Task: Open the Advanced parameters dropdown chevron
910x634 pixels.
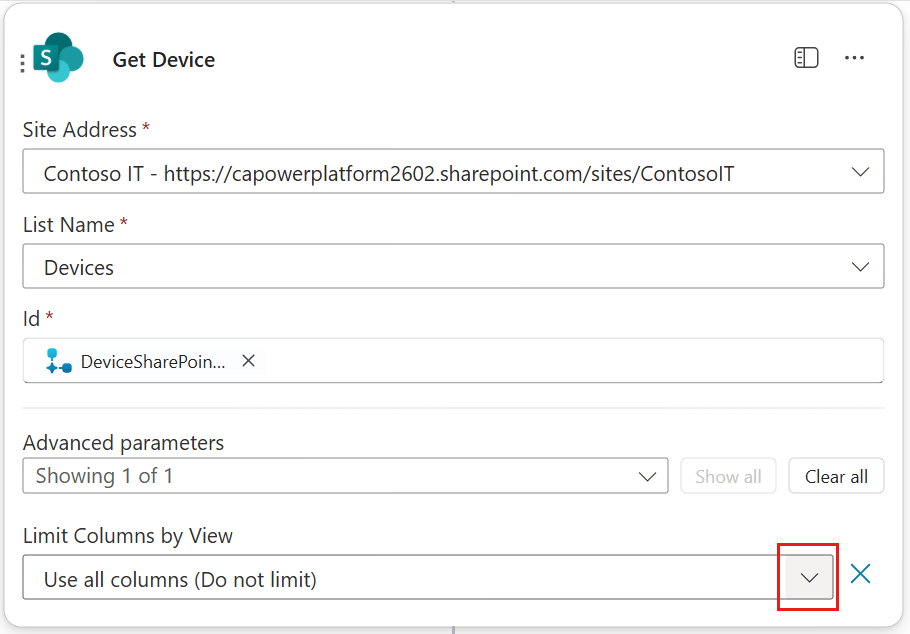Action: click(x=647, y=477)
